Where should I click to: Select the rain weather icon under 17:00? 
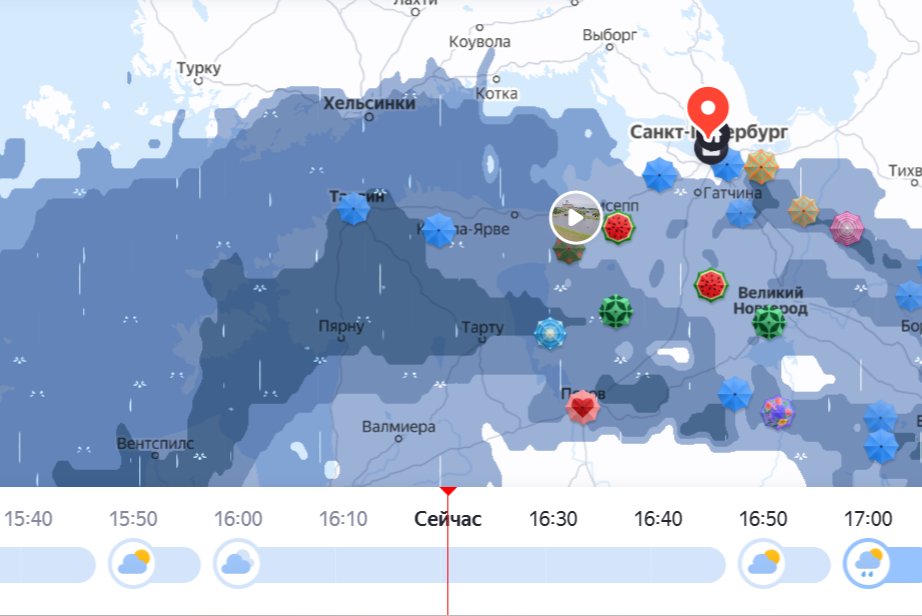(867, 563)
